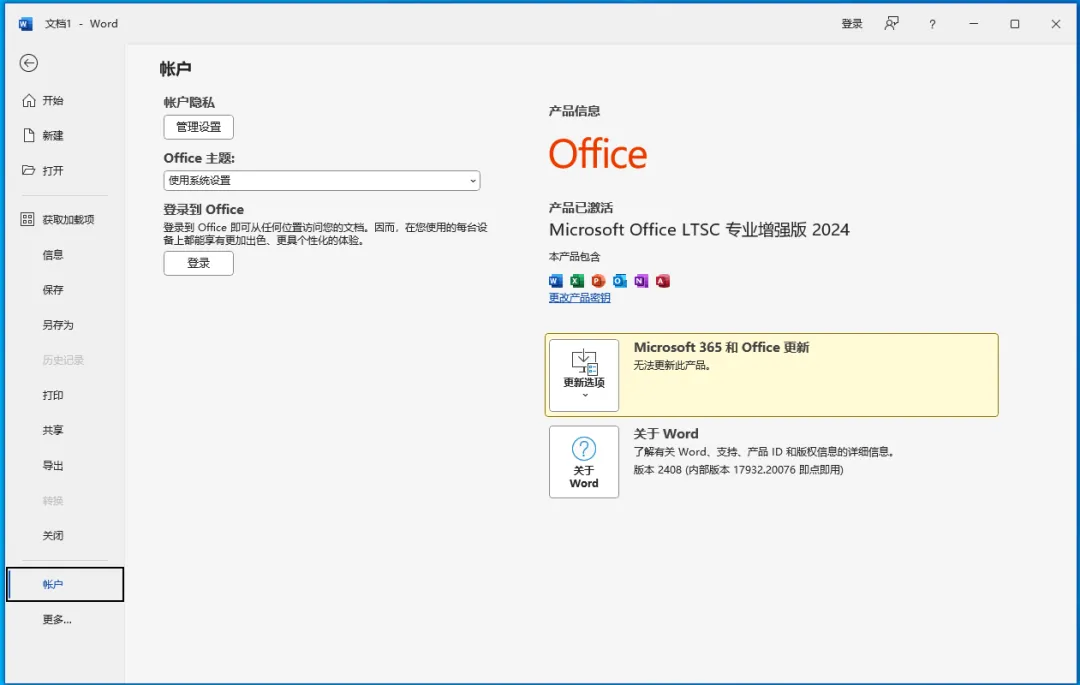This screenshot has width=1080, height=685.
Task: Maximize the Word window
Action: [x=1015, y=24]
